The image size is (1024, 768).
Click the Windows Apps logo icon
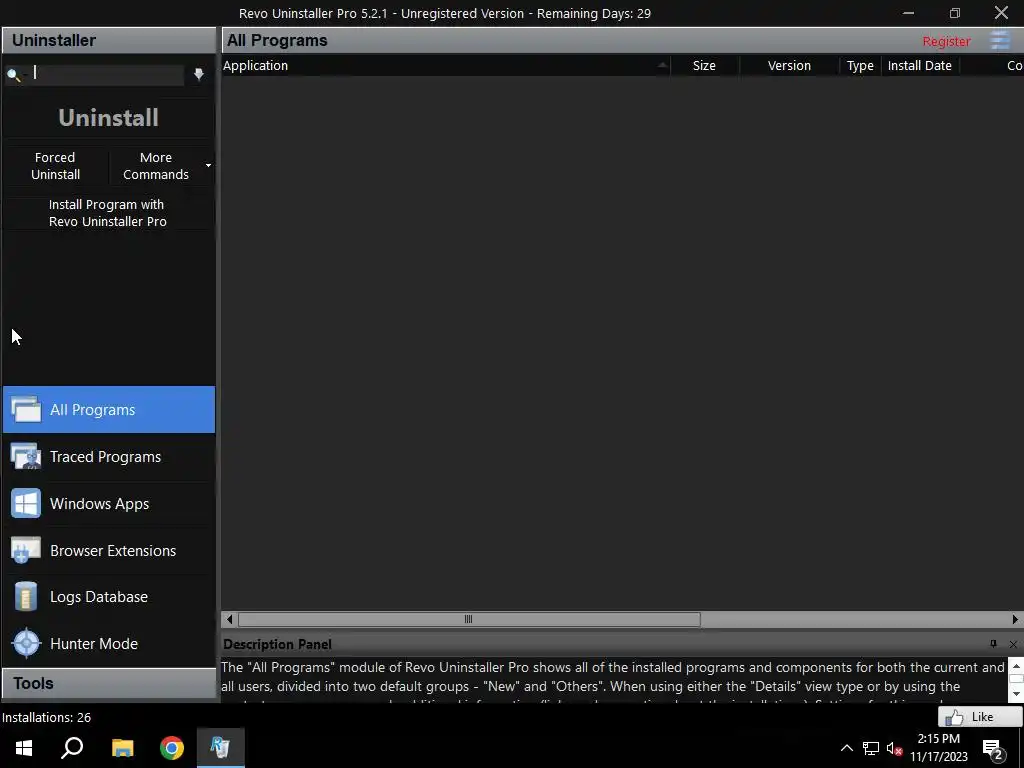(x=26, y=504)
